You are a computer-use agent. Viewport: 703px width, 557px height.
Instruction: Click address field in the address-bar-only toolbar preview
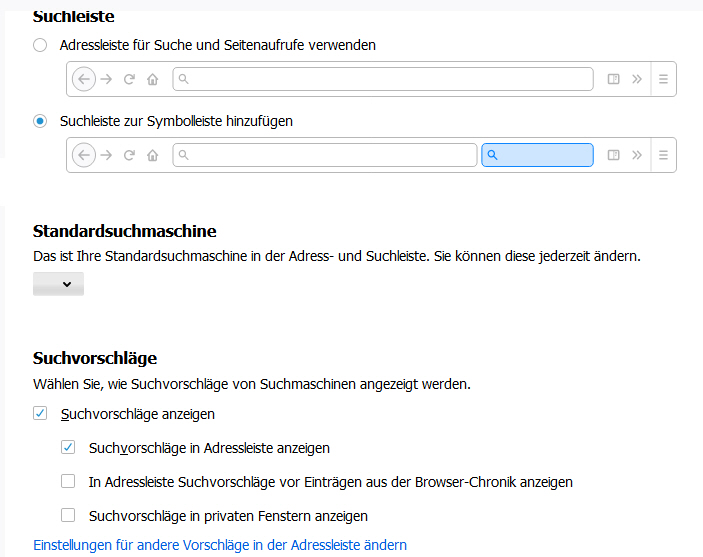(383, 79)
